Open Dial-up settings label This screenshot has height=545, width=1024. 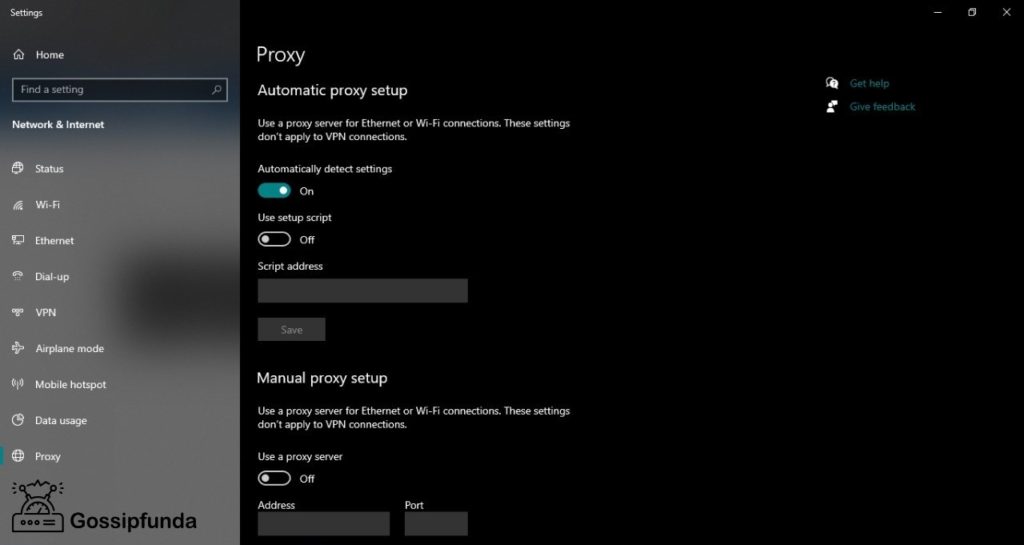click(x=52, y=277)
